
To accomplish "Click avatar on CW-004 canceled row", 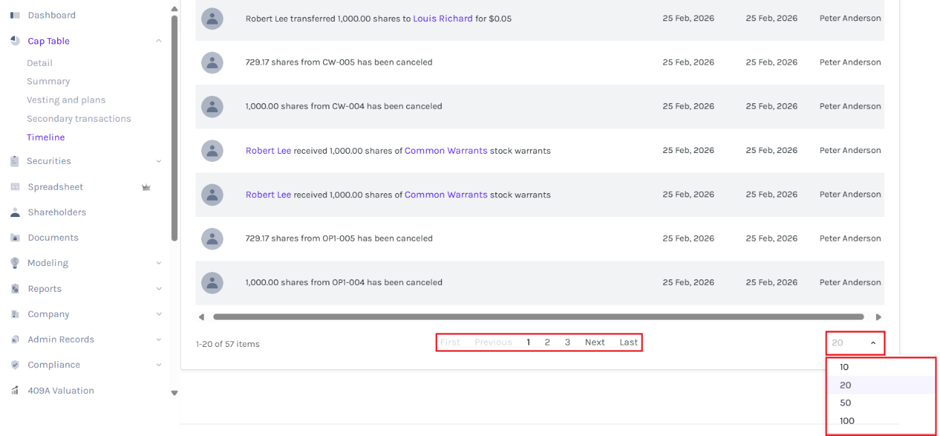I will tap(212, 106).
